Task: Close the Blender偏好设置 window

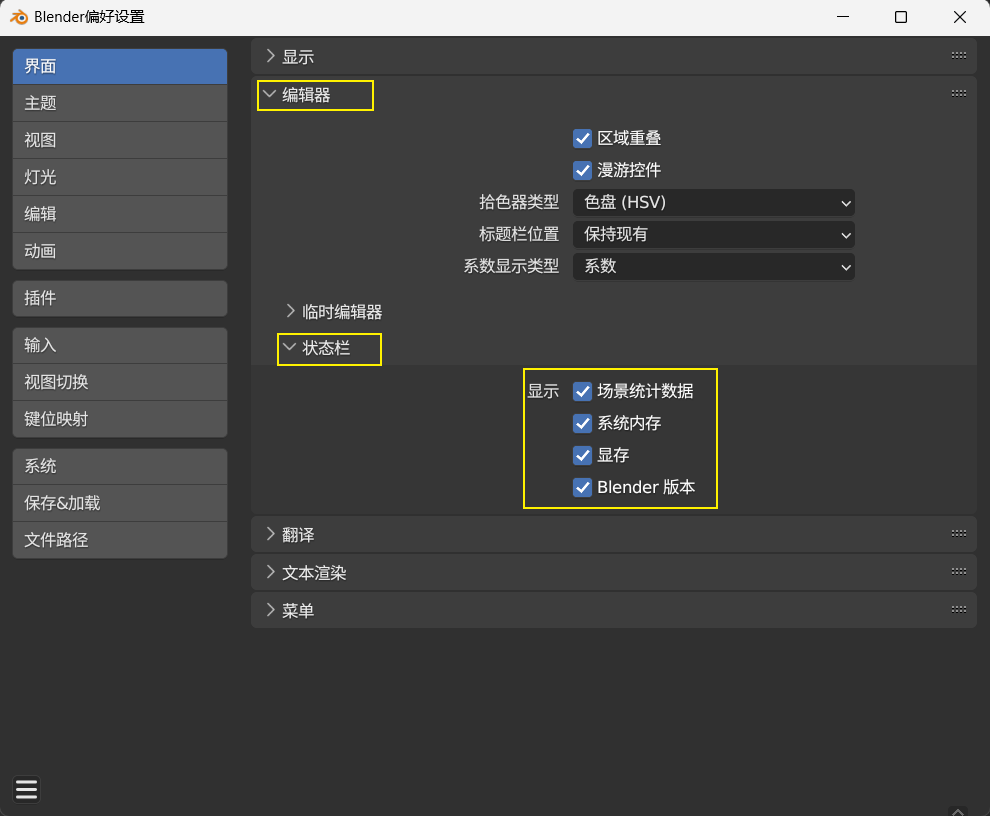Action: [960, 17]
